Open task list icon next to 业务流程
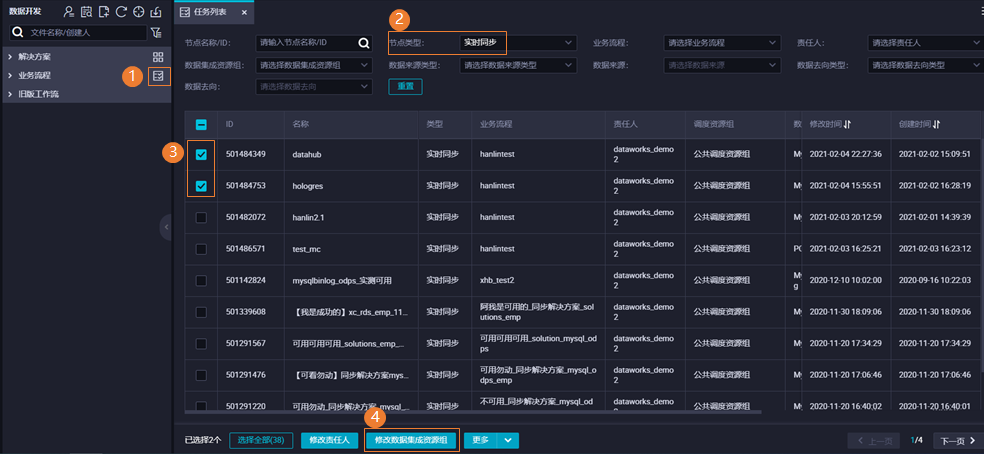The width and height of the screenshot is (984, 454). pos(159,75)
